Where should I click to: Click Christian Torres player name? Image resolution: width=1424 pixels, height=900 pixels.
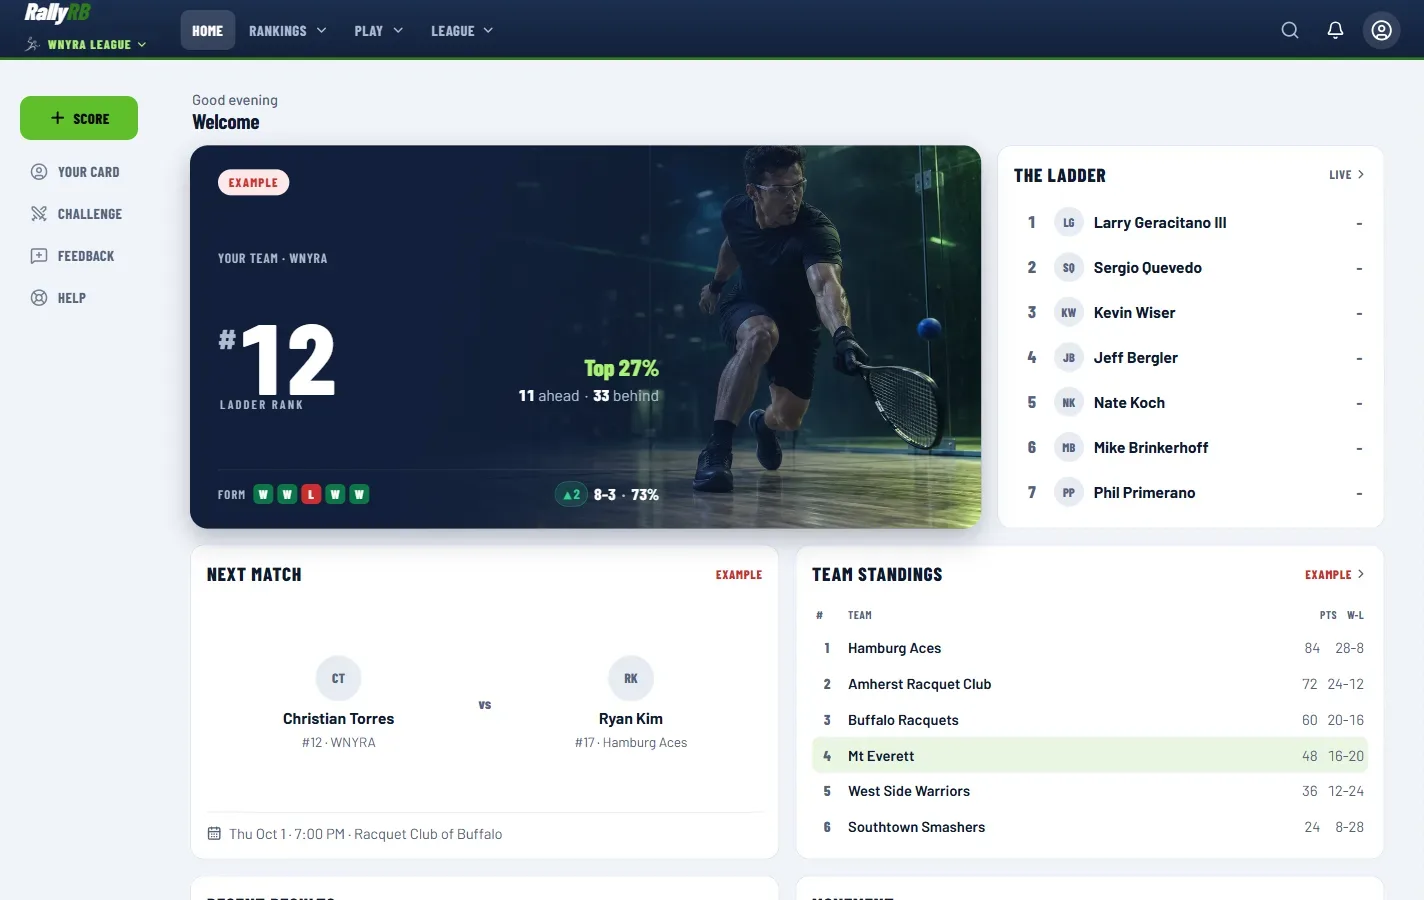338,719
